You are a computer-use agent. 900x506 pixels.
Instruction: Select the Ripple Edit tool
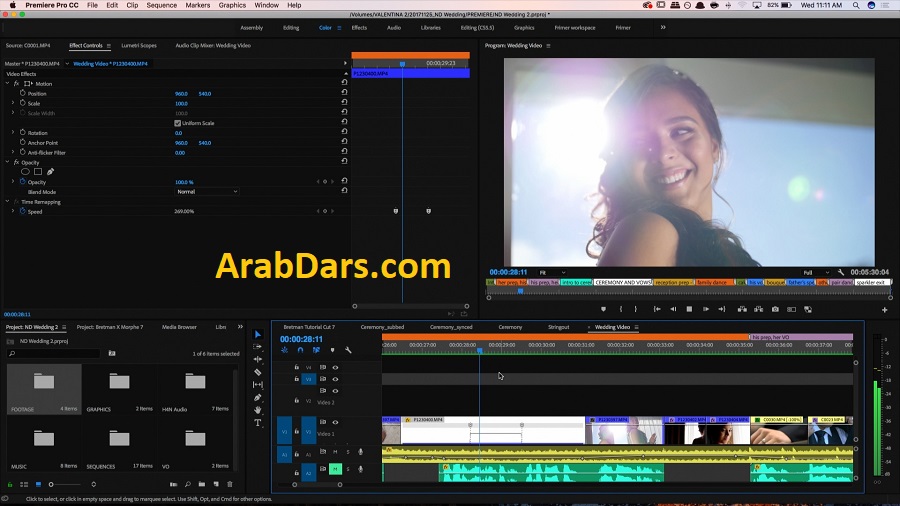(258, 359)
